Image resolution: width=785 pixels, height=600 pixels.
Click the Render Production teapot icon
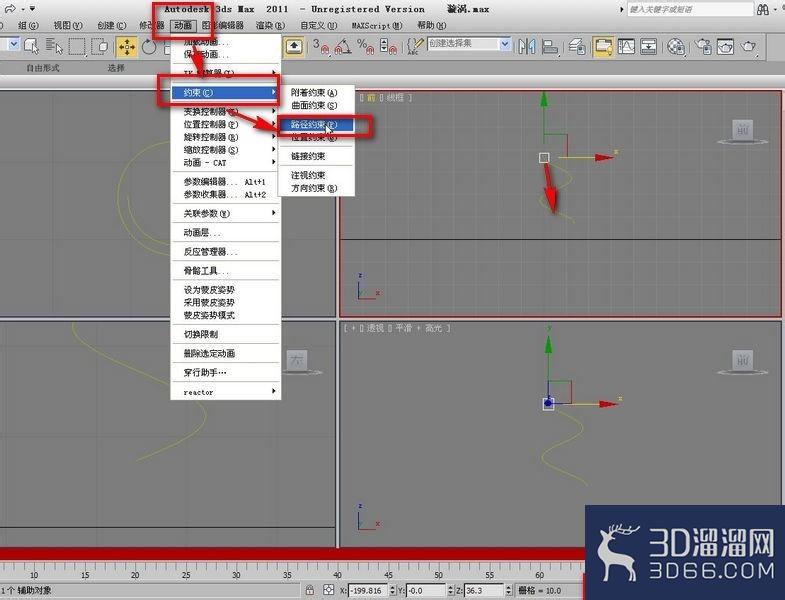748,47
